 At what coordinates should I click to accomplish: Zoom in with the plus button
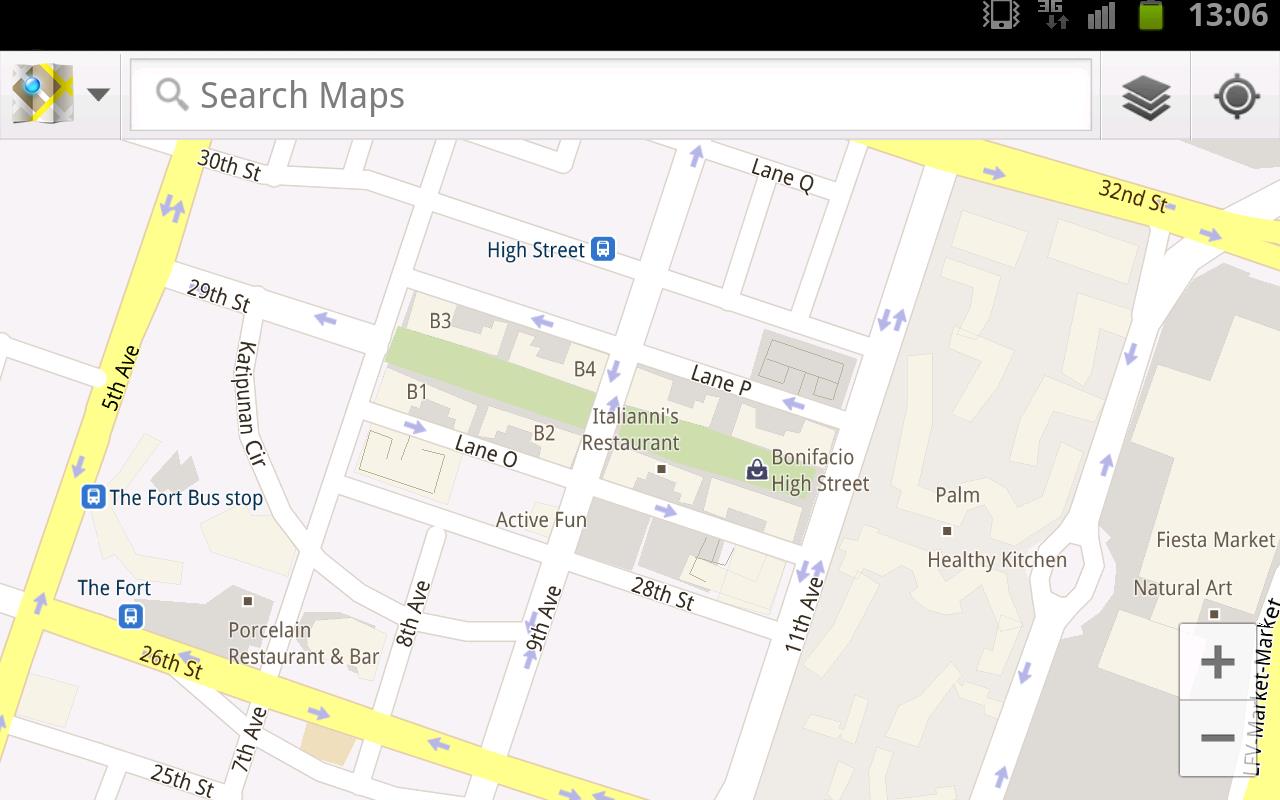1217,662
